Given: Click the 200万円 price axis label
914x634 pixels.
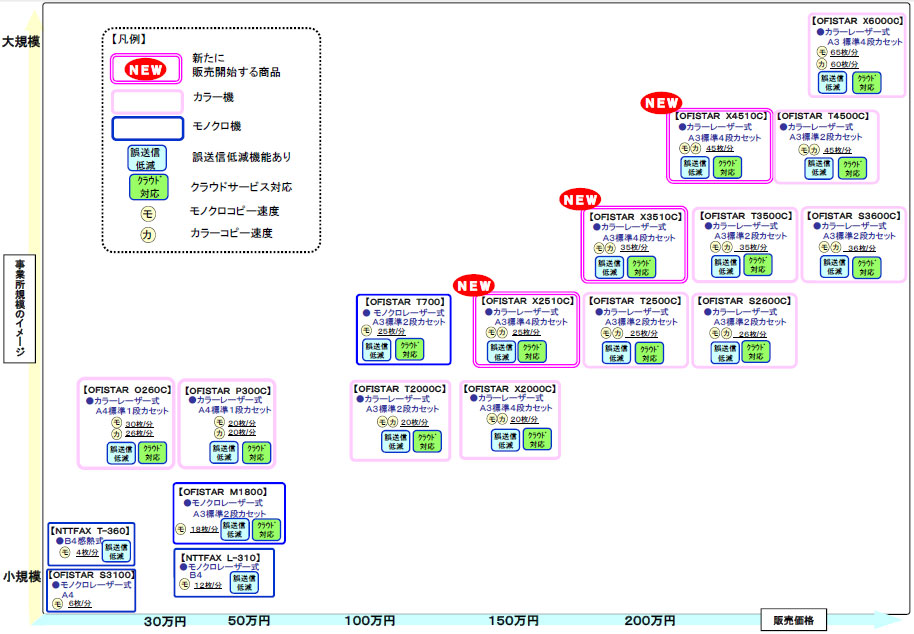Looking at the screenshot, I should point(650,621).
